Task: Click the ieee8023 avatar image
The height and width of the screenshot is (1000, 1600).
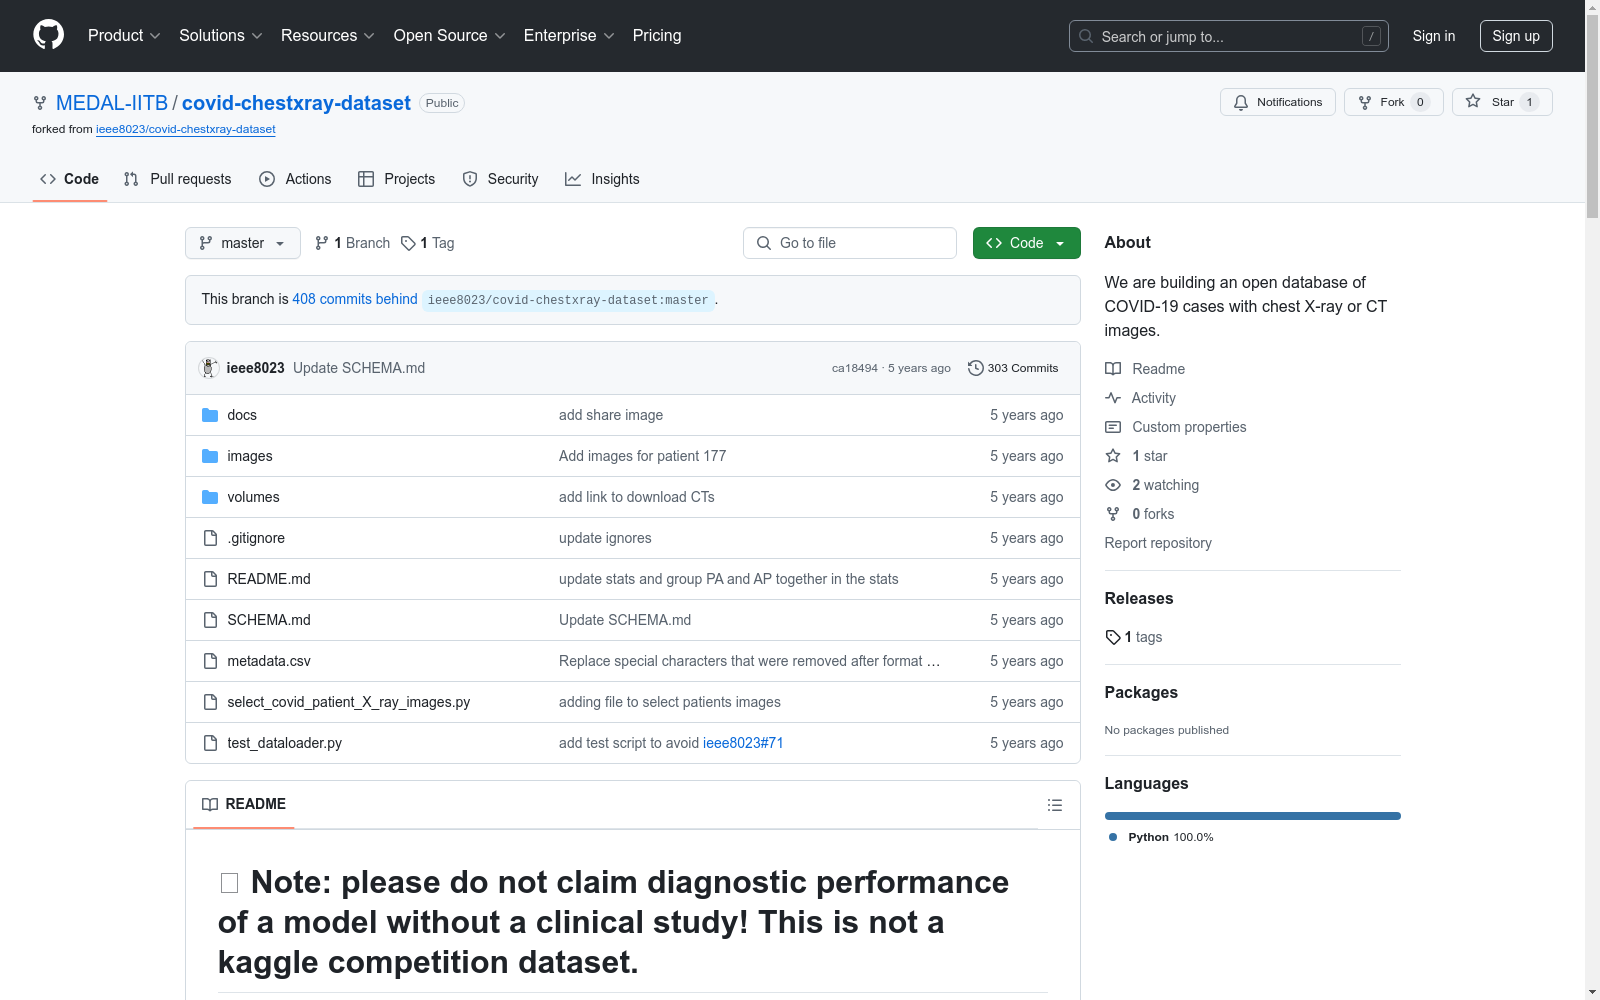Action: [x=209, y=368]
